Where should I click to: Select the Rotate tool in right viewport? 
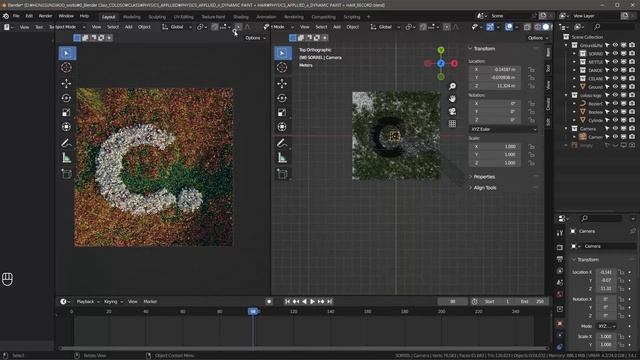[x=282, y=98]
